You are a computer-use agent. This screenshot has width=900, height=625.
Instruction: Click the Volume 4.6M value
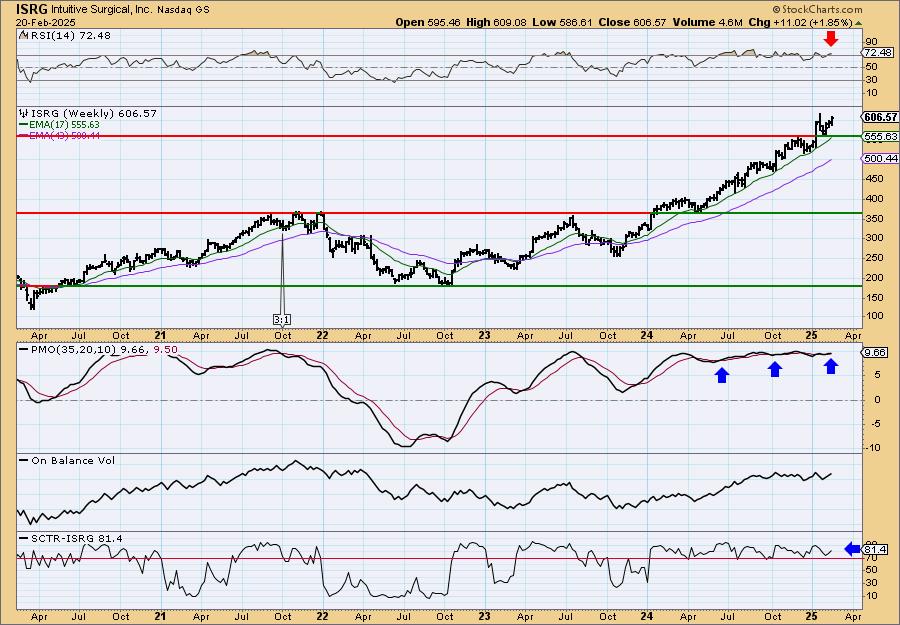[708, 22]
